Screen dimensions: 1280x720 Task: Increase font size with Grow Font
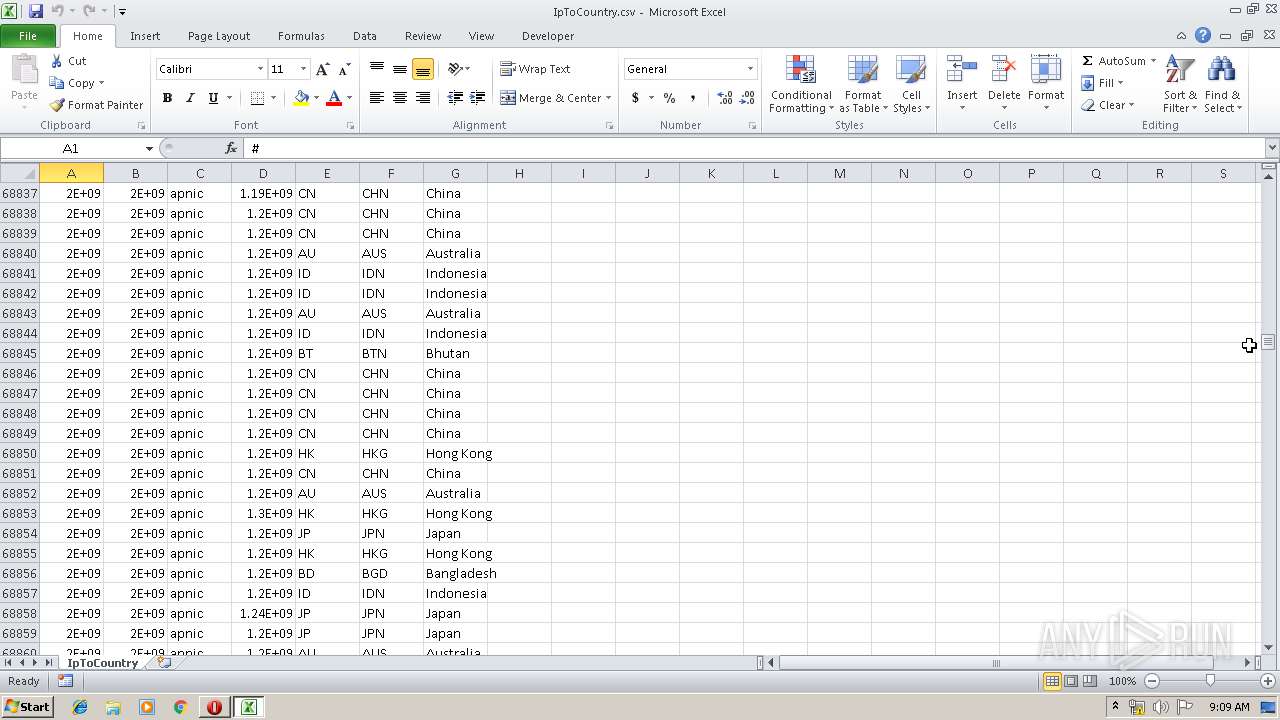(322, 69)
